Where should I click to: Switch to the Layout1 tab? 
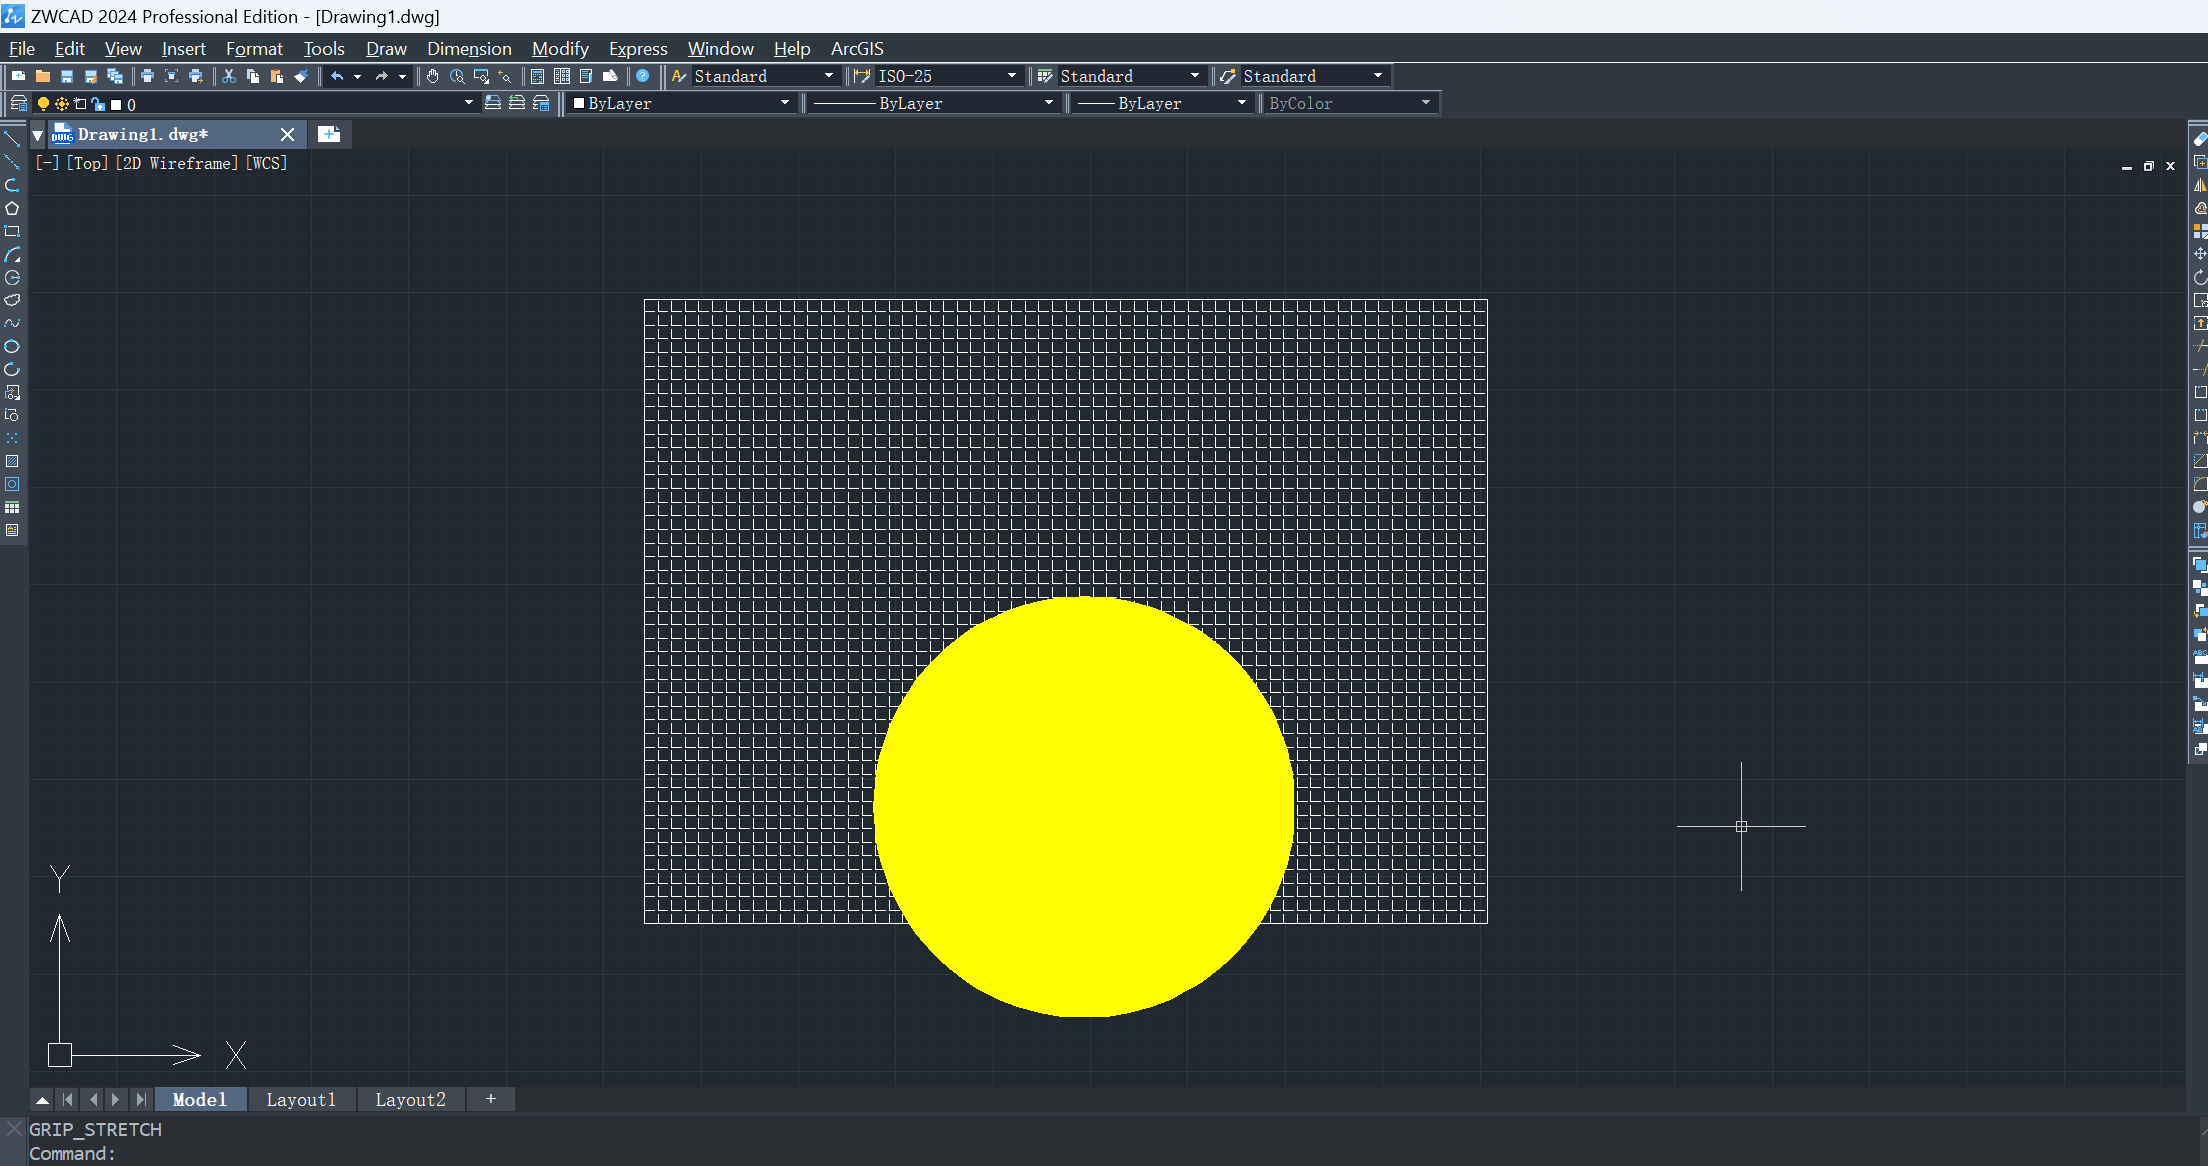(301, 1099)
